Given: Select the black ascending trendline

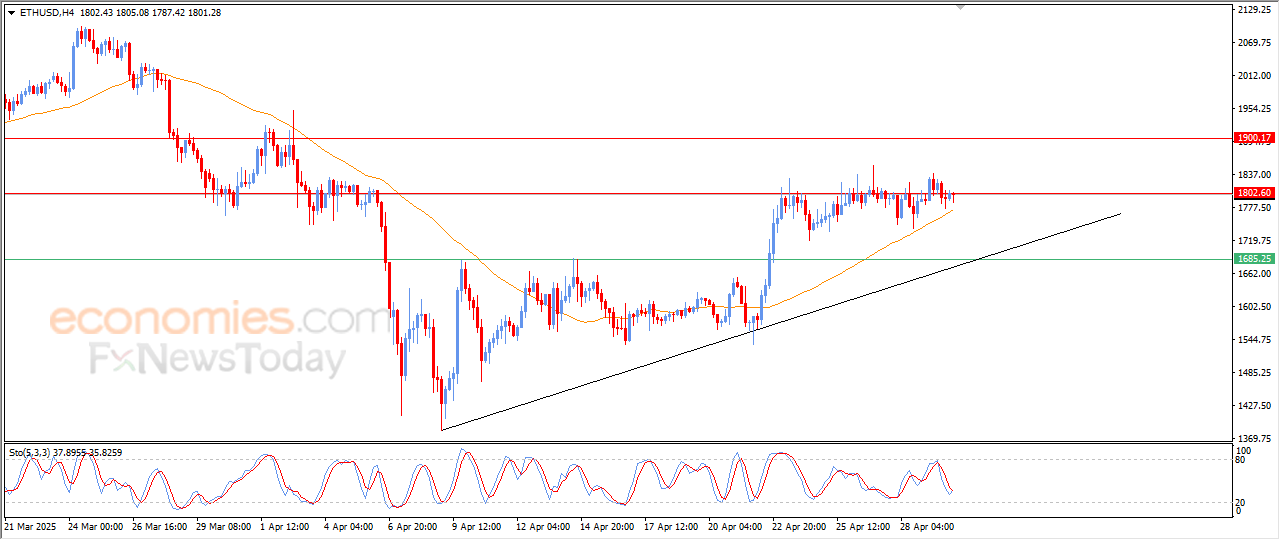Looking at the screenshot, I should point(780,320).
